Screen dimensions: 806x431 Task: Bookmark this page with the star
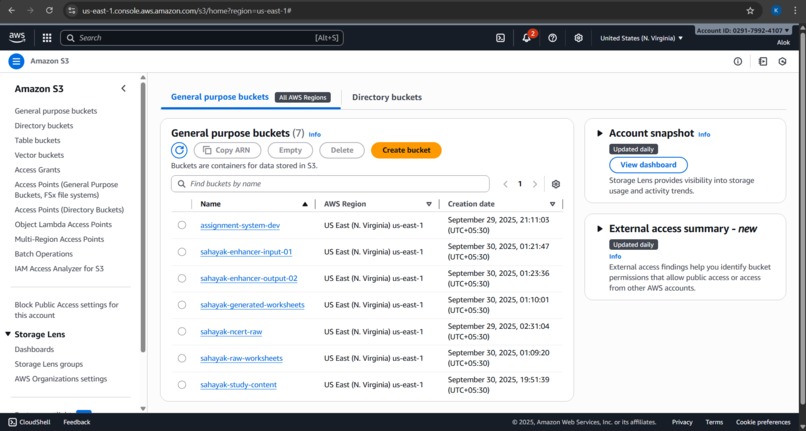(750, 10)
